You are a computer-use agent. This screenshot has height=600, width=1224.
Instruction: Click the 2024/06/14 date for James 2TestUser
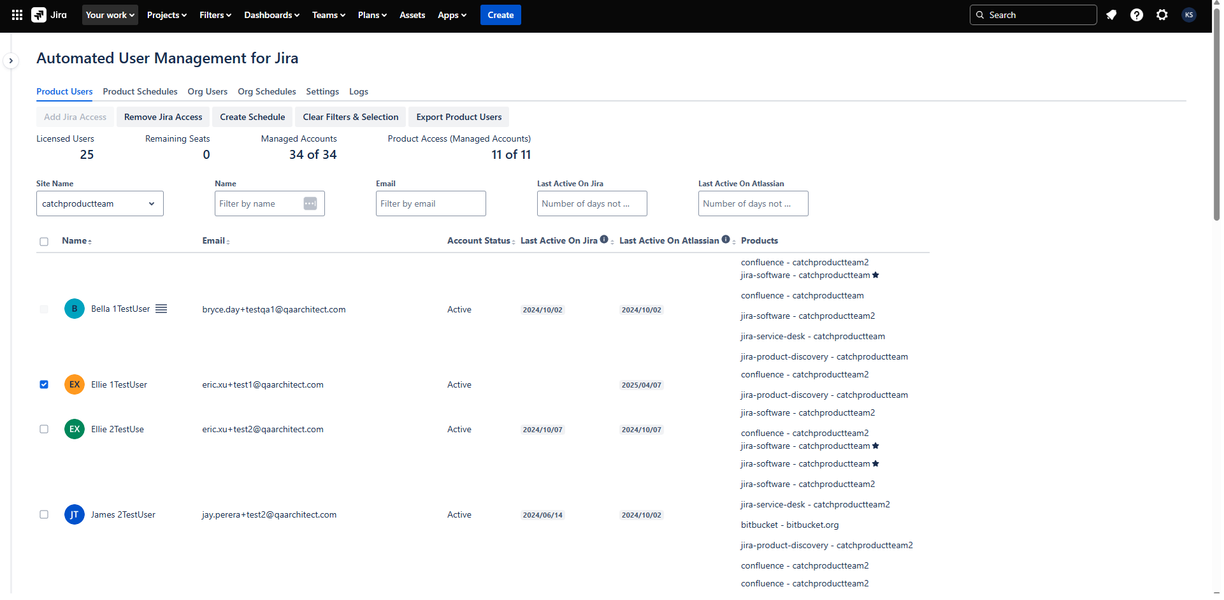543,515
